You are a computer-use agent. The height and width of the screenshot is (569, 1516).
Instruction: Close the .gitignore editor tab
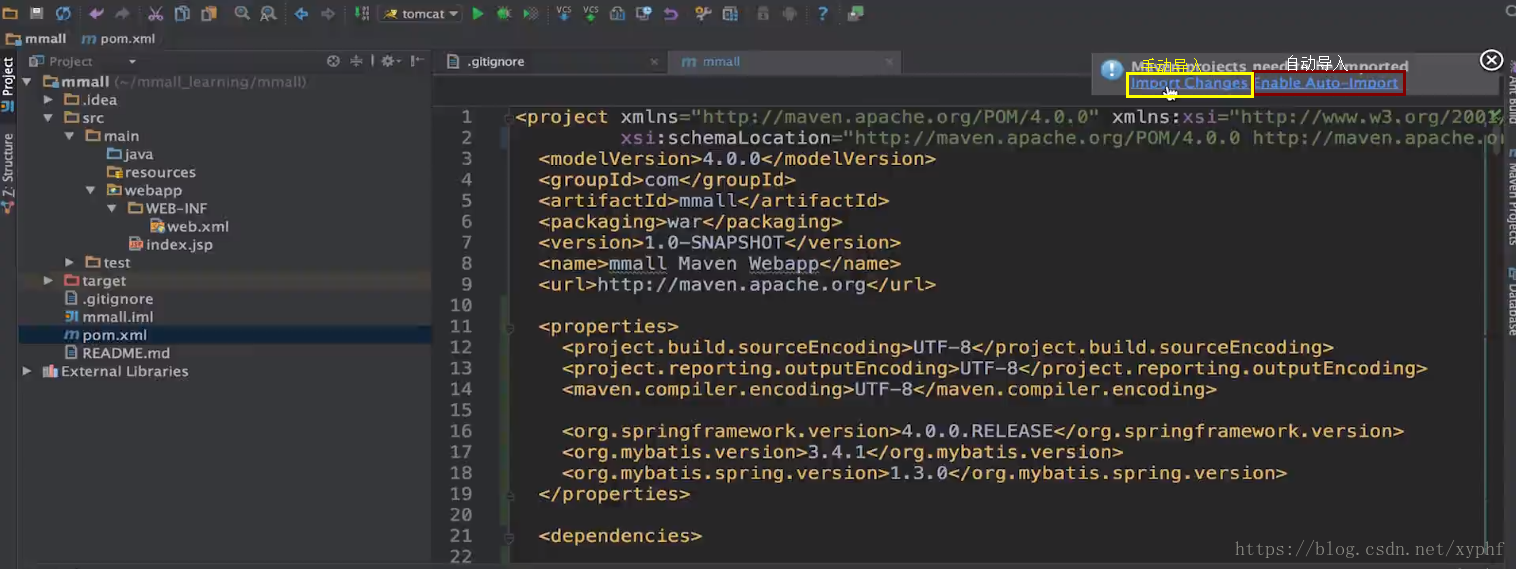654,62
